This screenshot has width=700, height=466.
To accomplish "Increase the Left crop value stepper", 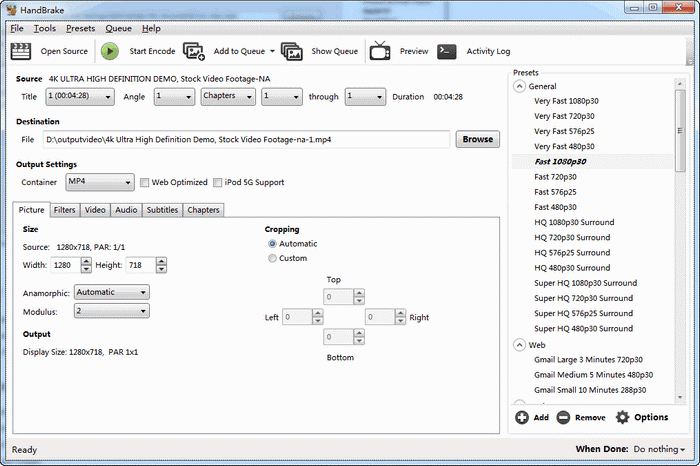I will [317, 313].
